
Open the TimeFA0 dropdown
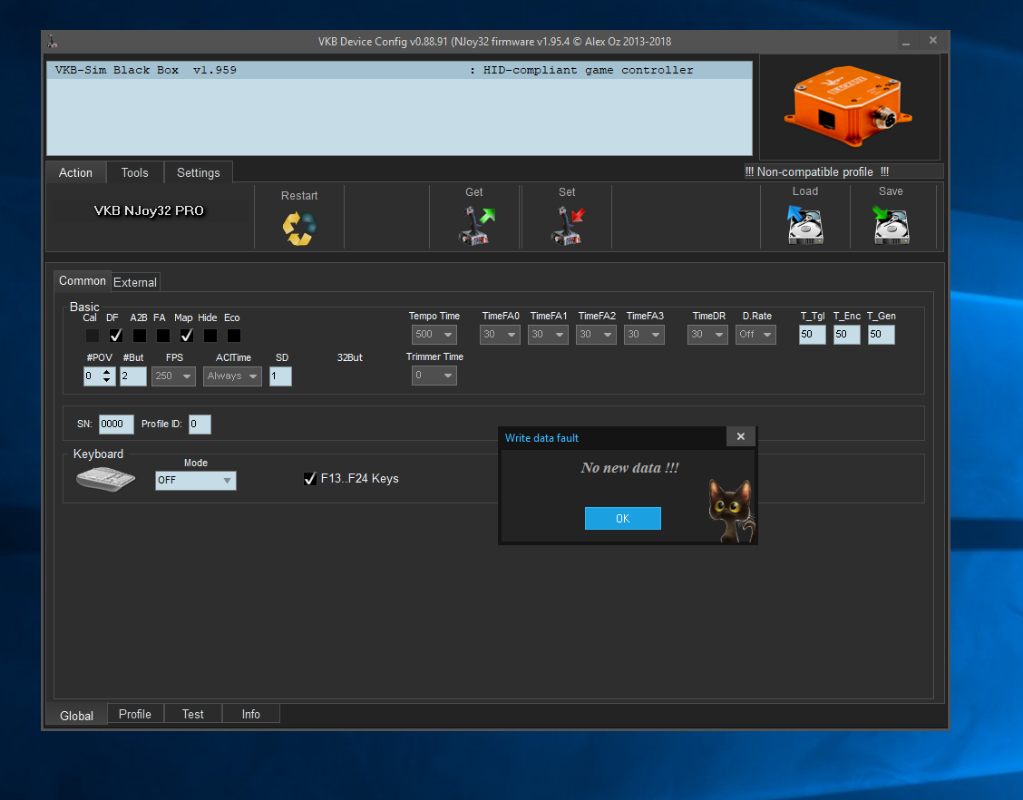tap(500, 335)
